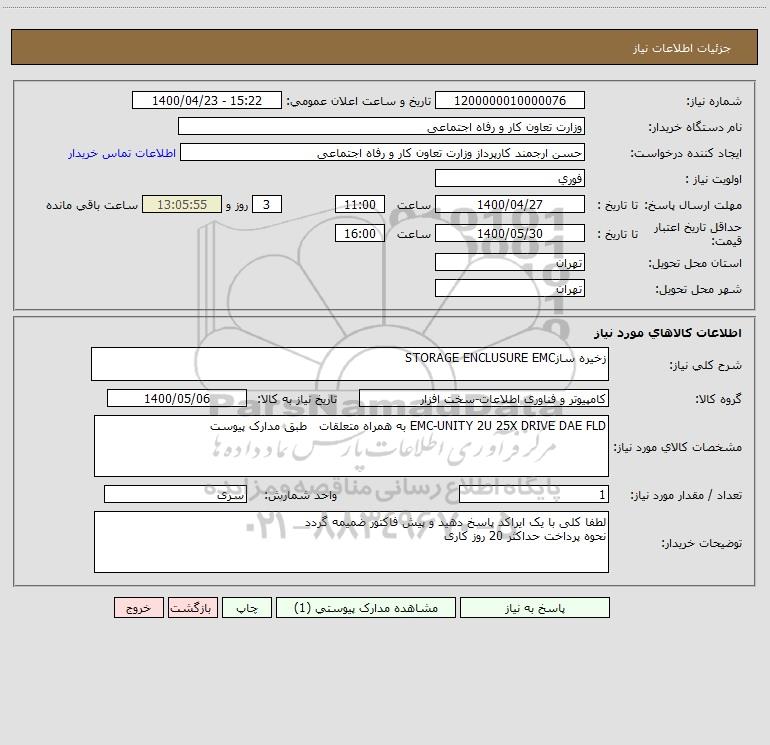Image resolution: width=770 pixels, height=745 pixels.
Task: Click the goods group field کامپیوتر و فناوری اطلاعات
Action: point(484,398)
